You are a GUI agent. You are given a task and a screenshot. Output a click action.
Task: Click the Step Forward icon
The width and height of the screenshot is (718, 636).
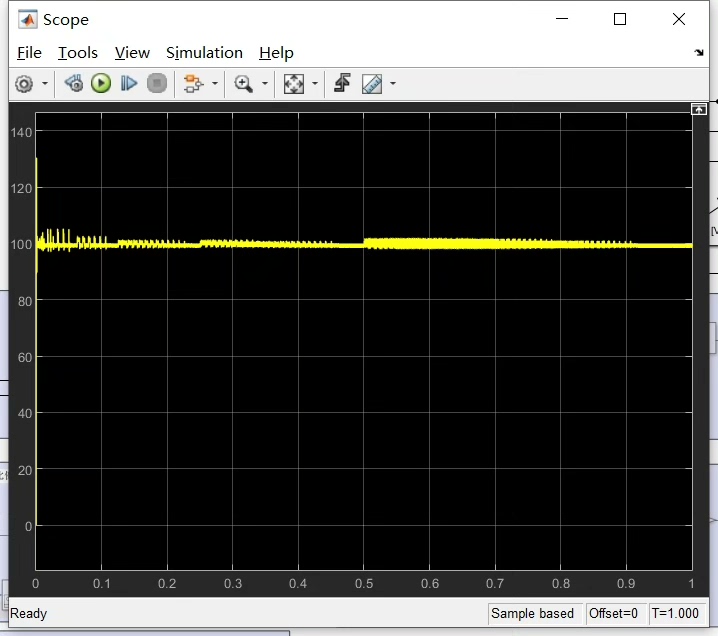[129, 84]
